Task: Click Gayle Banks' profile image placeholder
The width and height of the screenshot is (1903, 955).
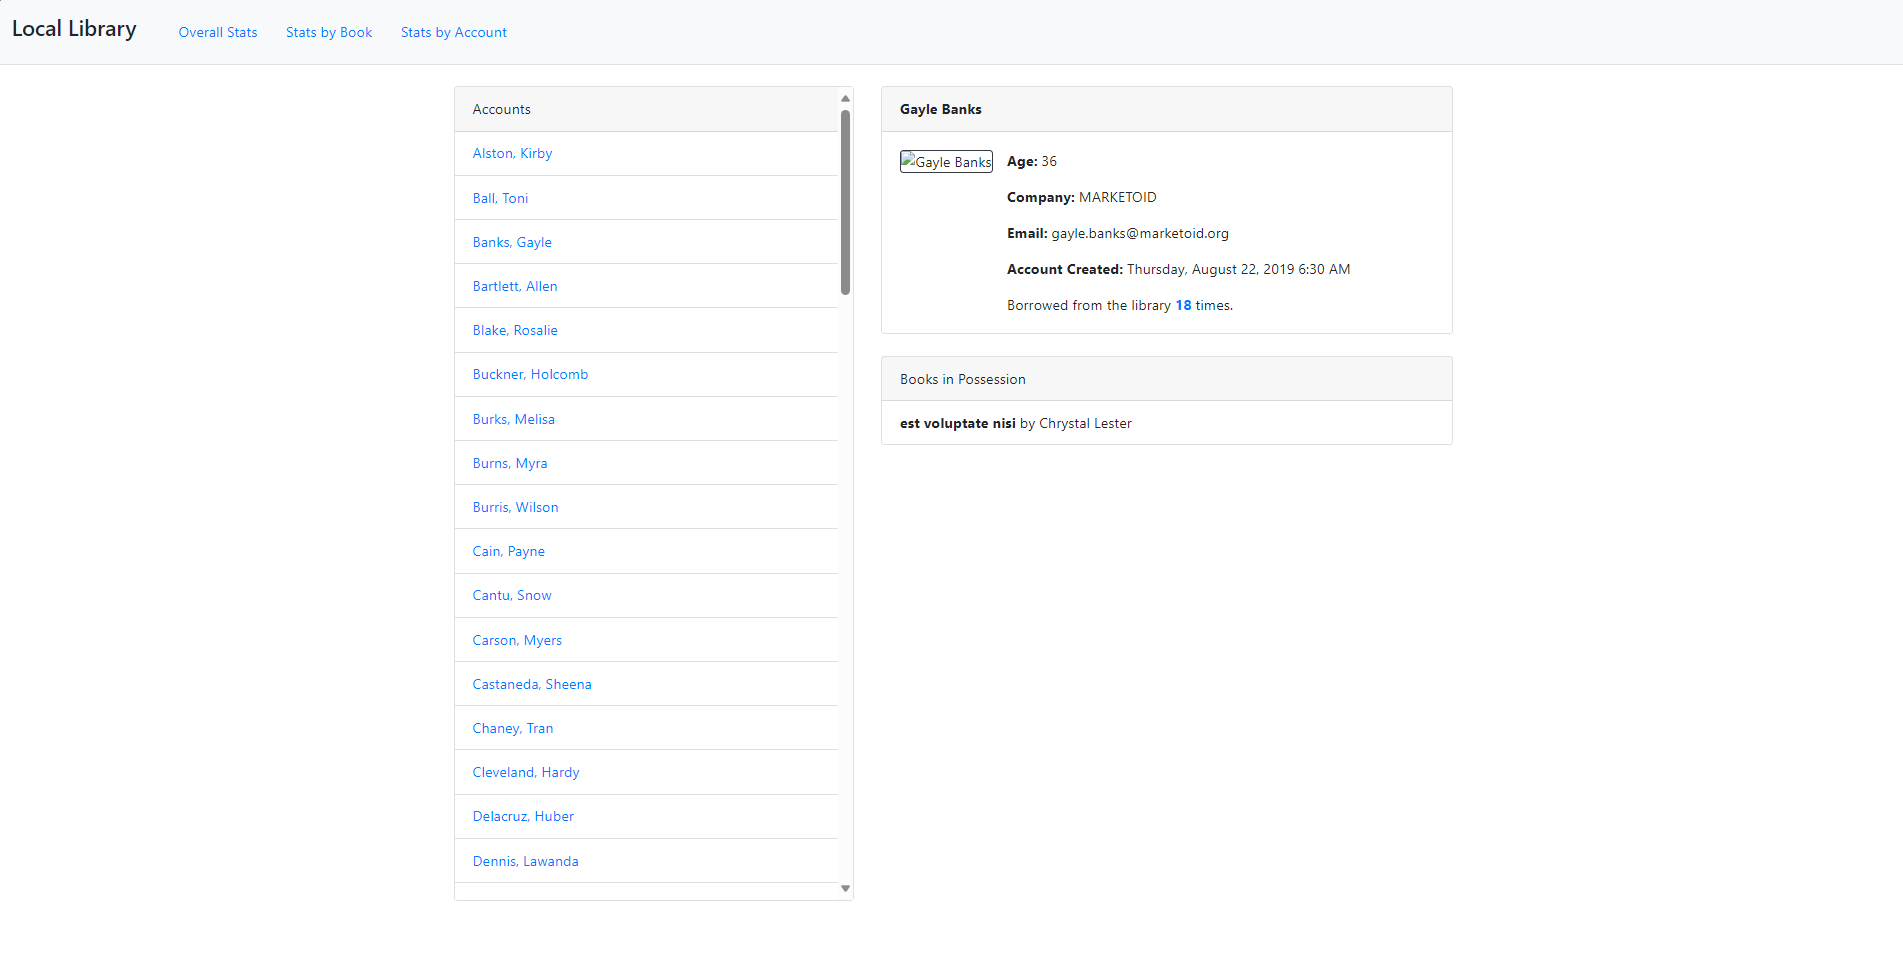Action: point(945,161)
